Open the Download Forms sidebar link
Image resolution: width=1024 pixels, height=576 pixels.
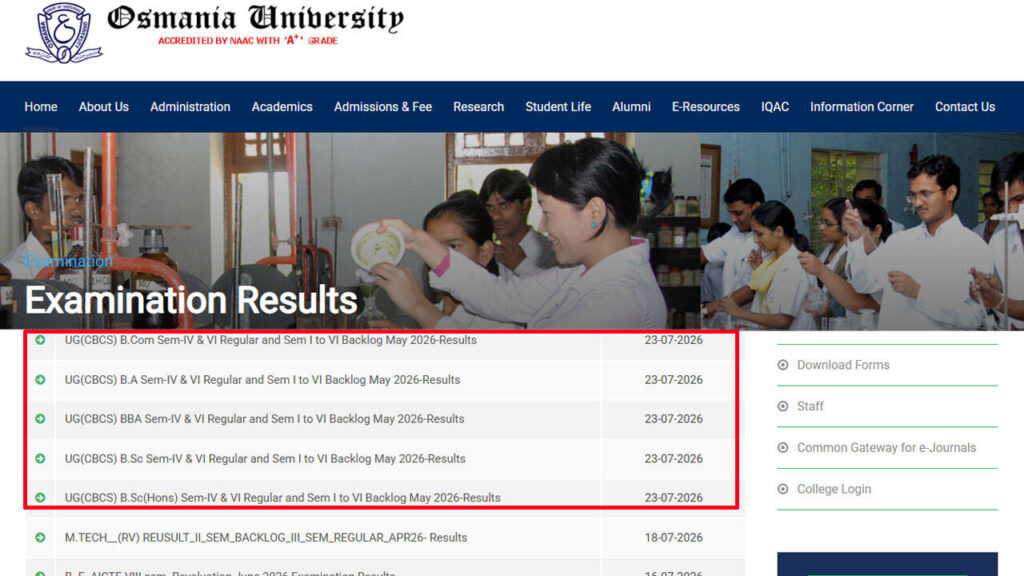(x=843, y=365)
